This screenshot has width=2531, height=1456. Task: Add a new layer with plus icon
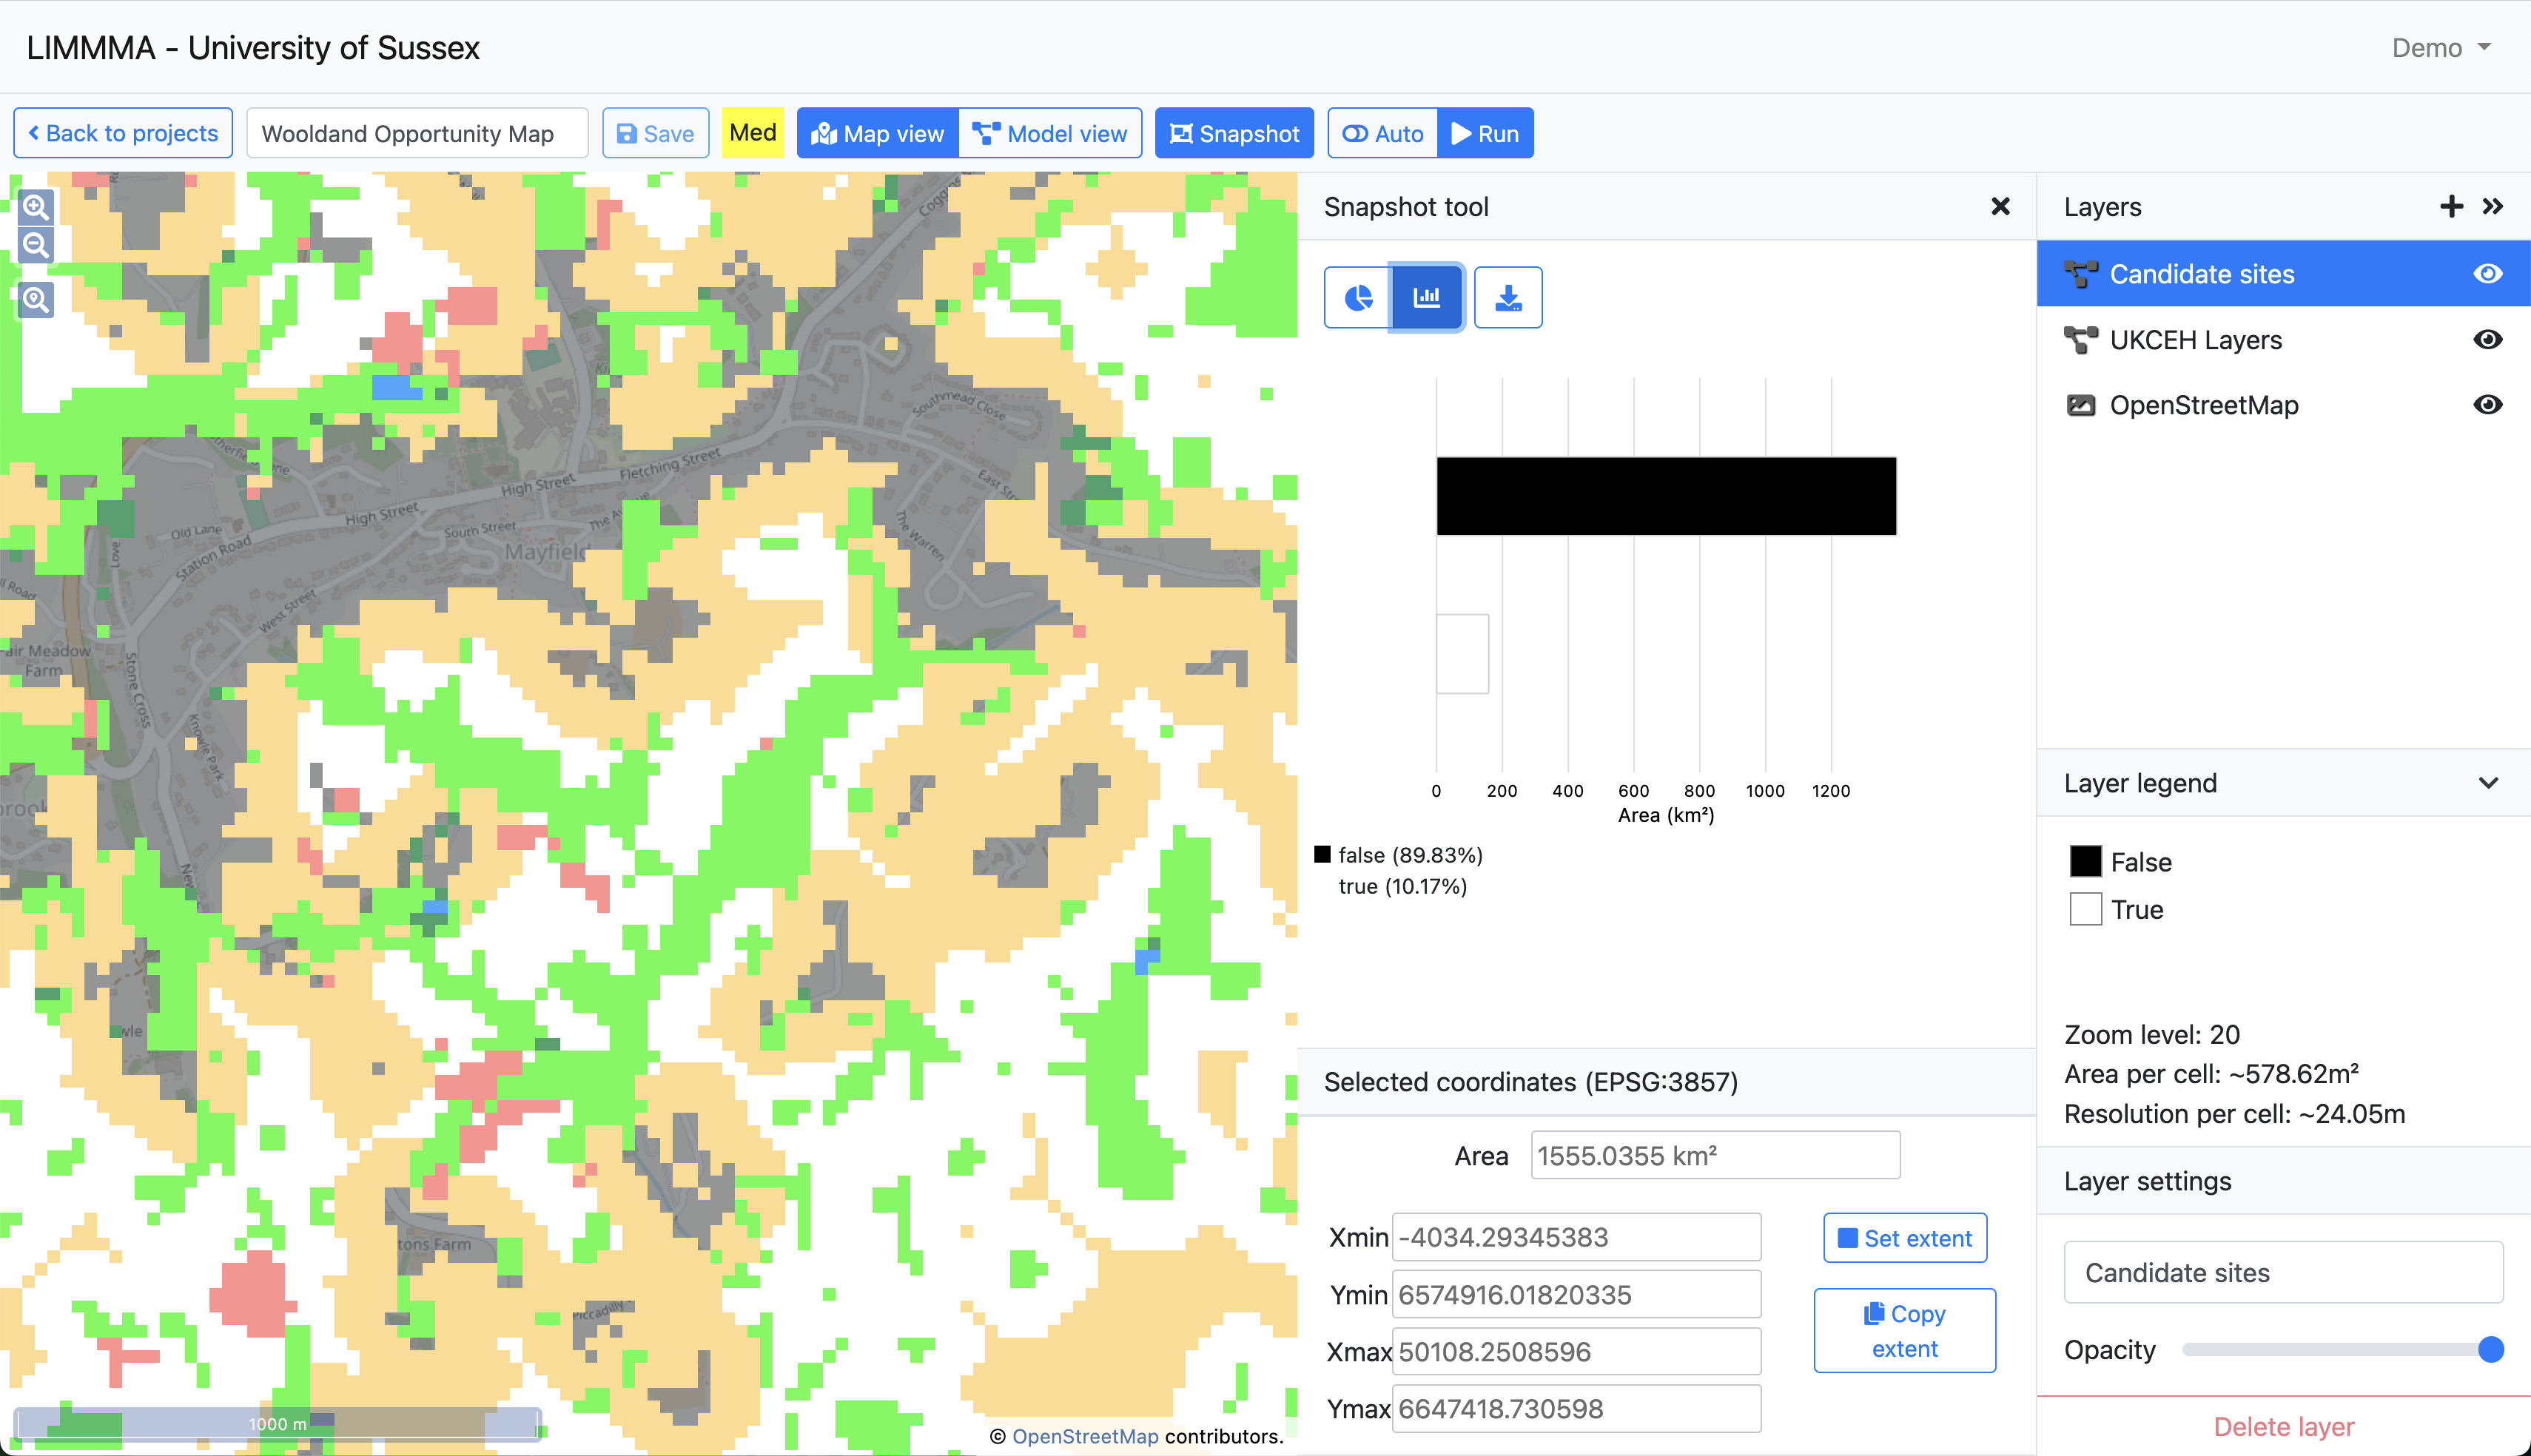2451,206
